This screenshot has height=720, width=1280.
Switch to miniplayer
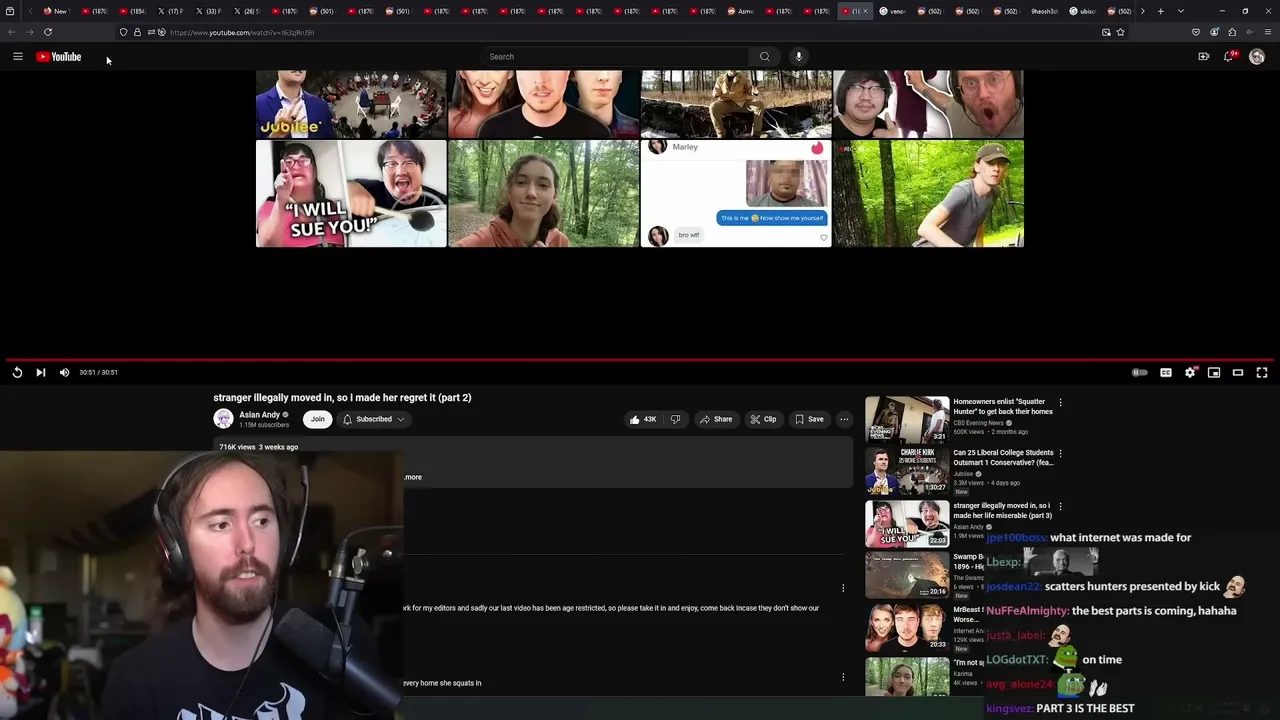click(x=1214, y=372)
